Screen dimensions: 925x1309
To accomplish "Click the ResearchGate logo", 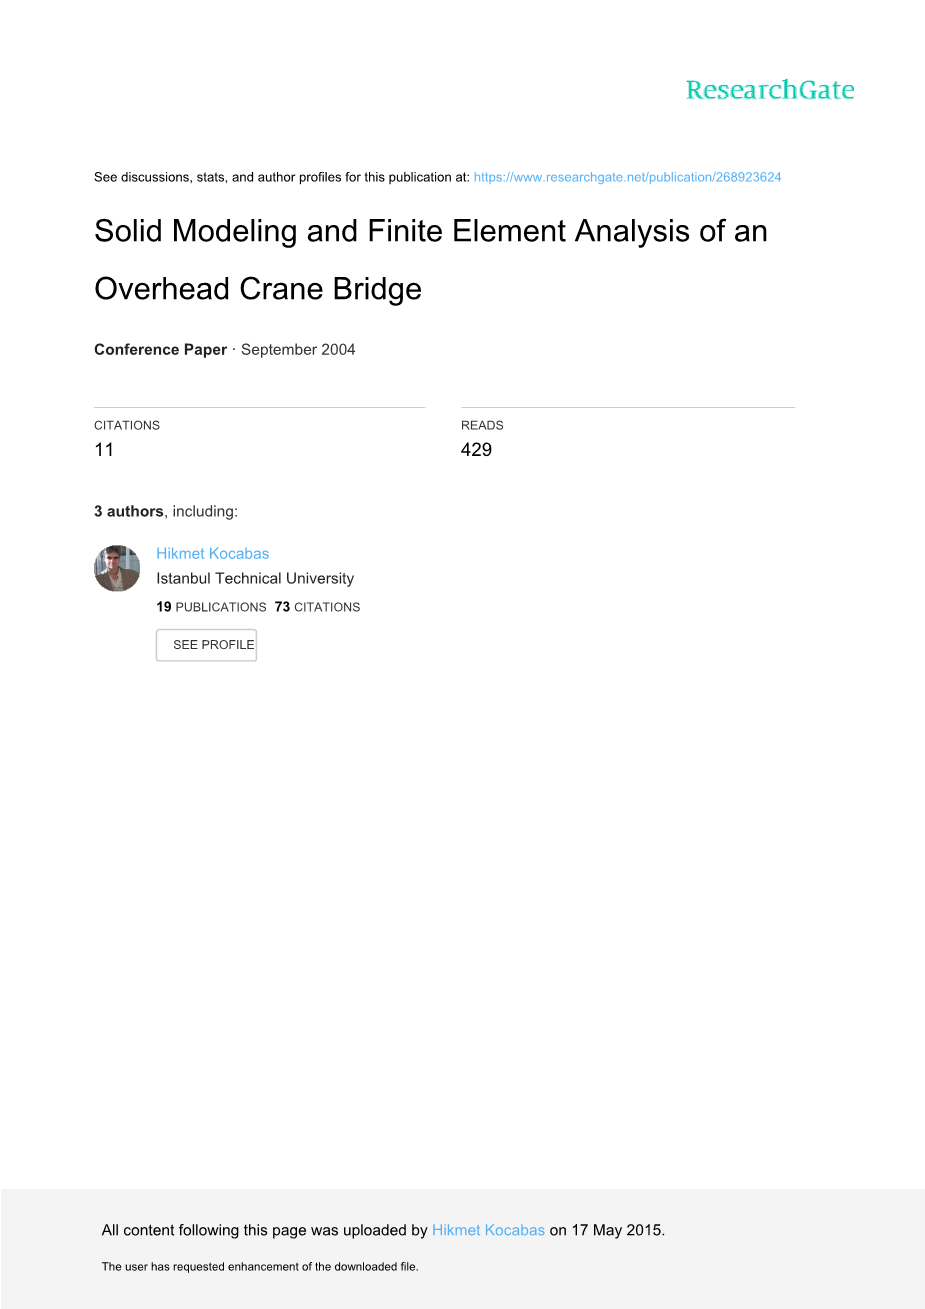I will coord(770,90).
